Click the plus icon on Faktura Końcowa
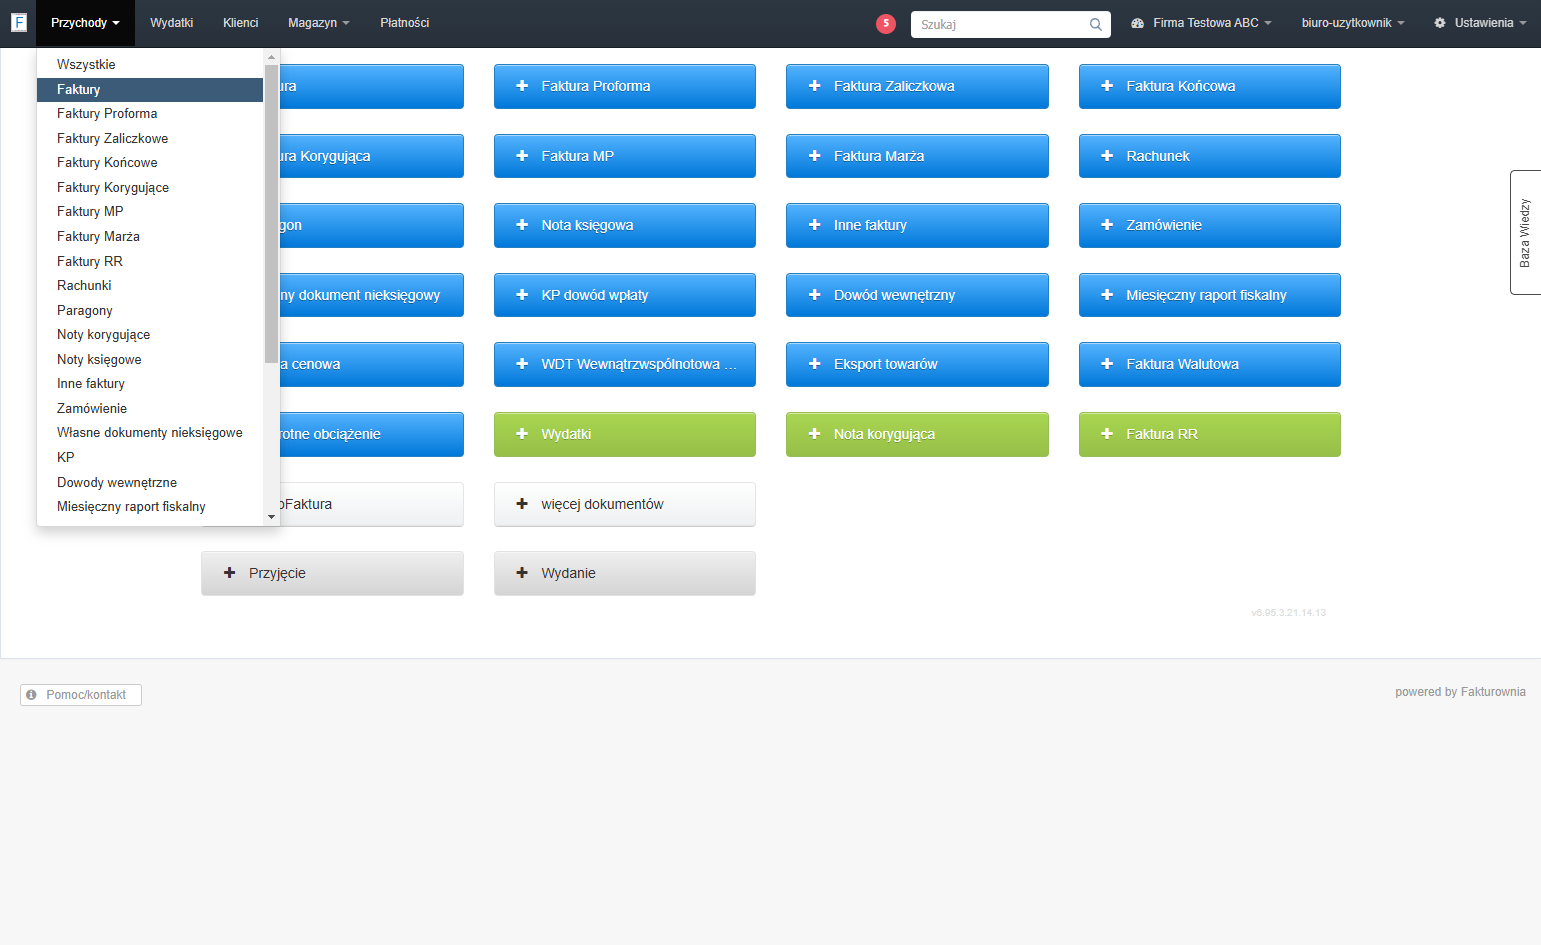 pyautogui.click(x=1107, y=86)
